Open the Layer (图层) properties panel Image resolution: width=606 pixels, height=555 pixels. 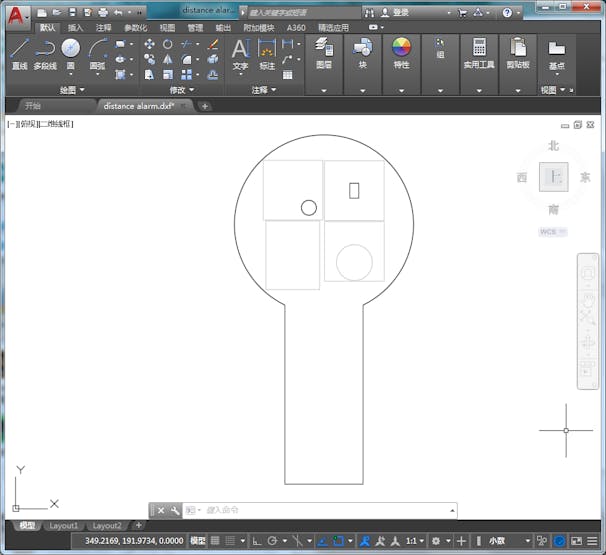(323, 52)
